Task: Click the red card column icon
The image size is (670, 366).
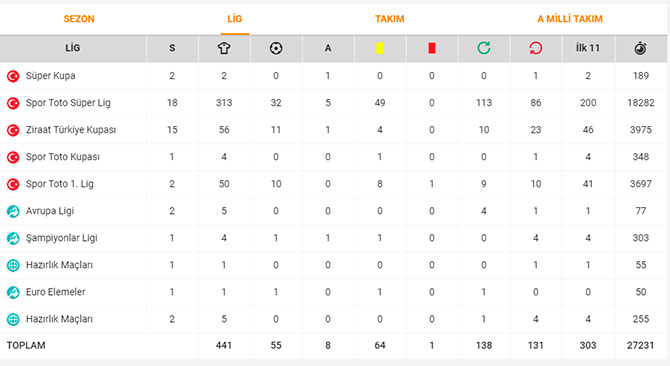Action: [x=432, y=48]
